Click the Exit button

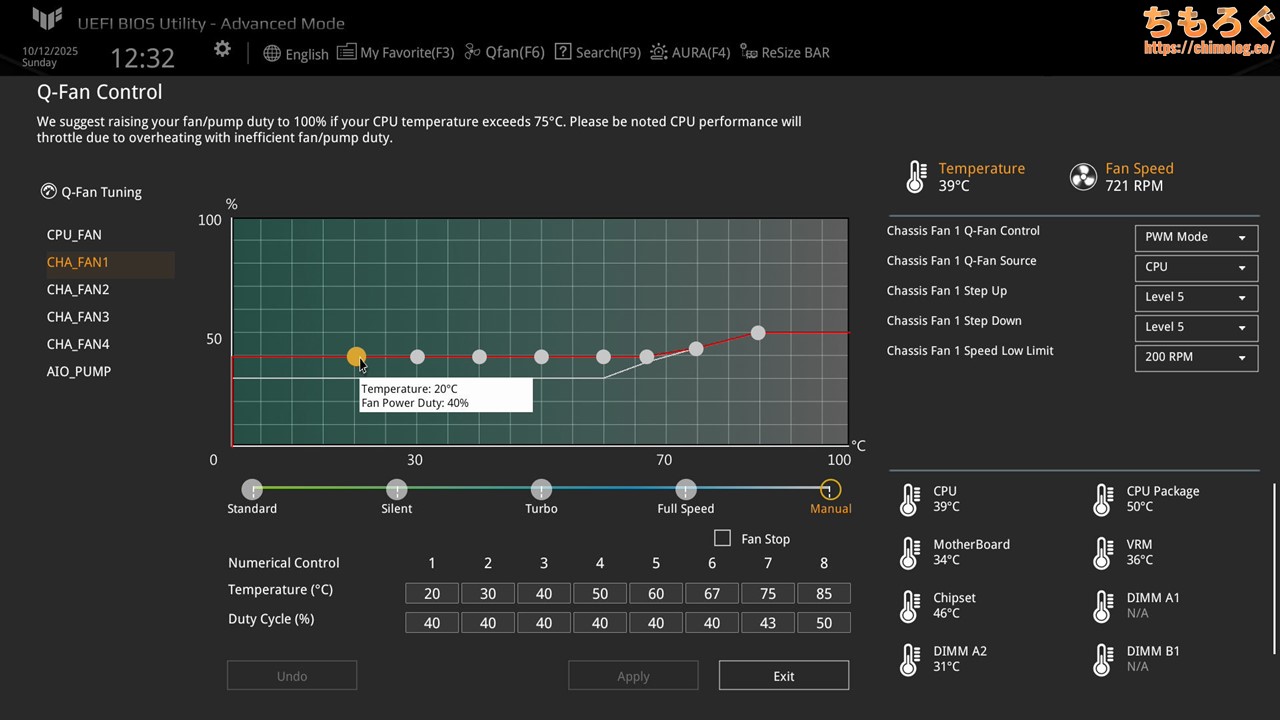[783, 676]
